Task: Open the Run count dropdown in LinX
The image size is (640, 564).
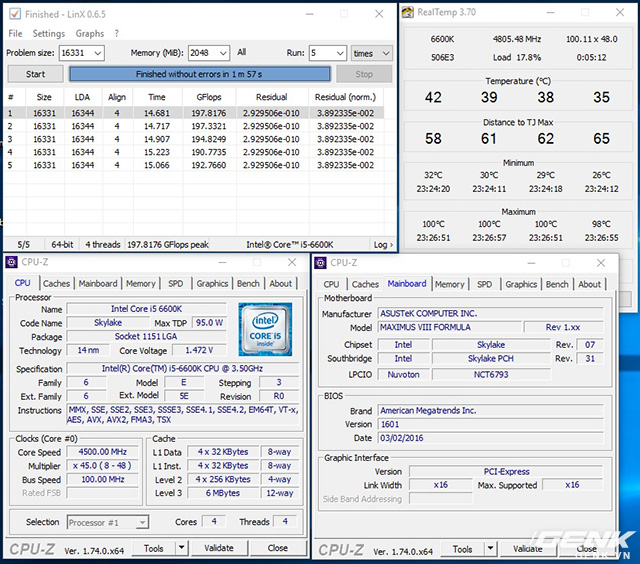Action: tap(339, 53)
